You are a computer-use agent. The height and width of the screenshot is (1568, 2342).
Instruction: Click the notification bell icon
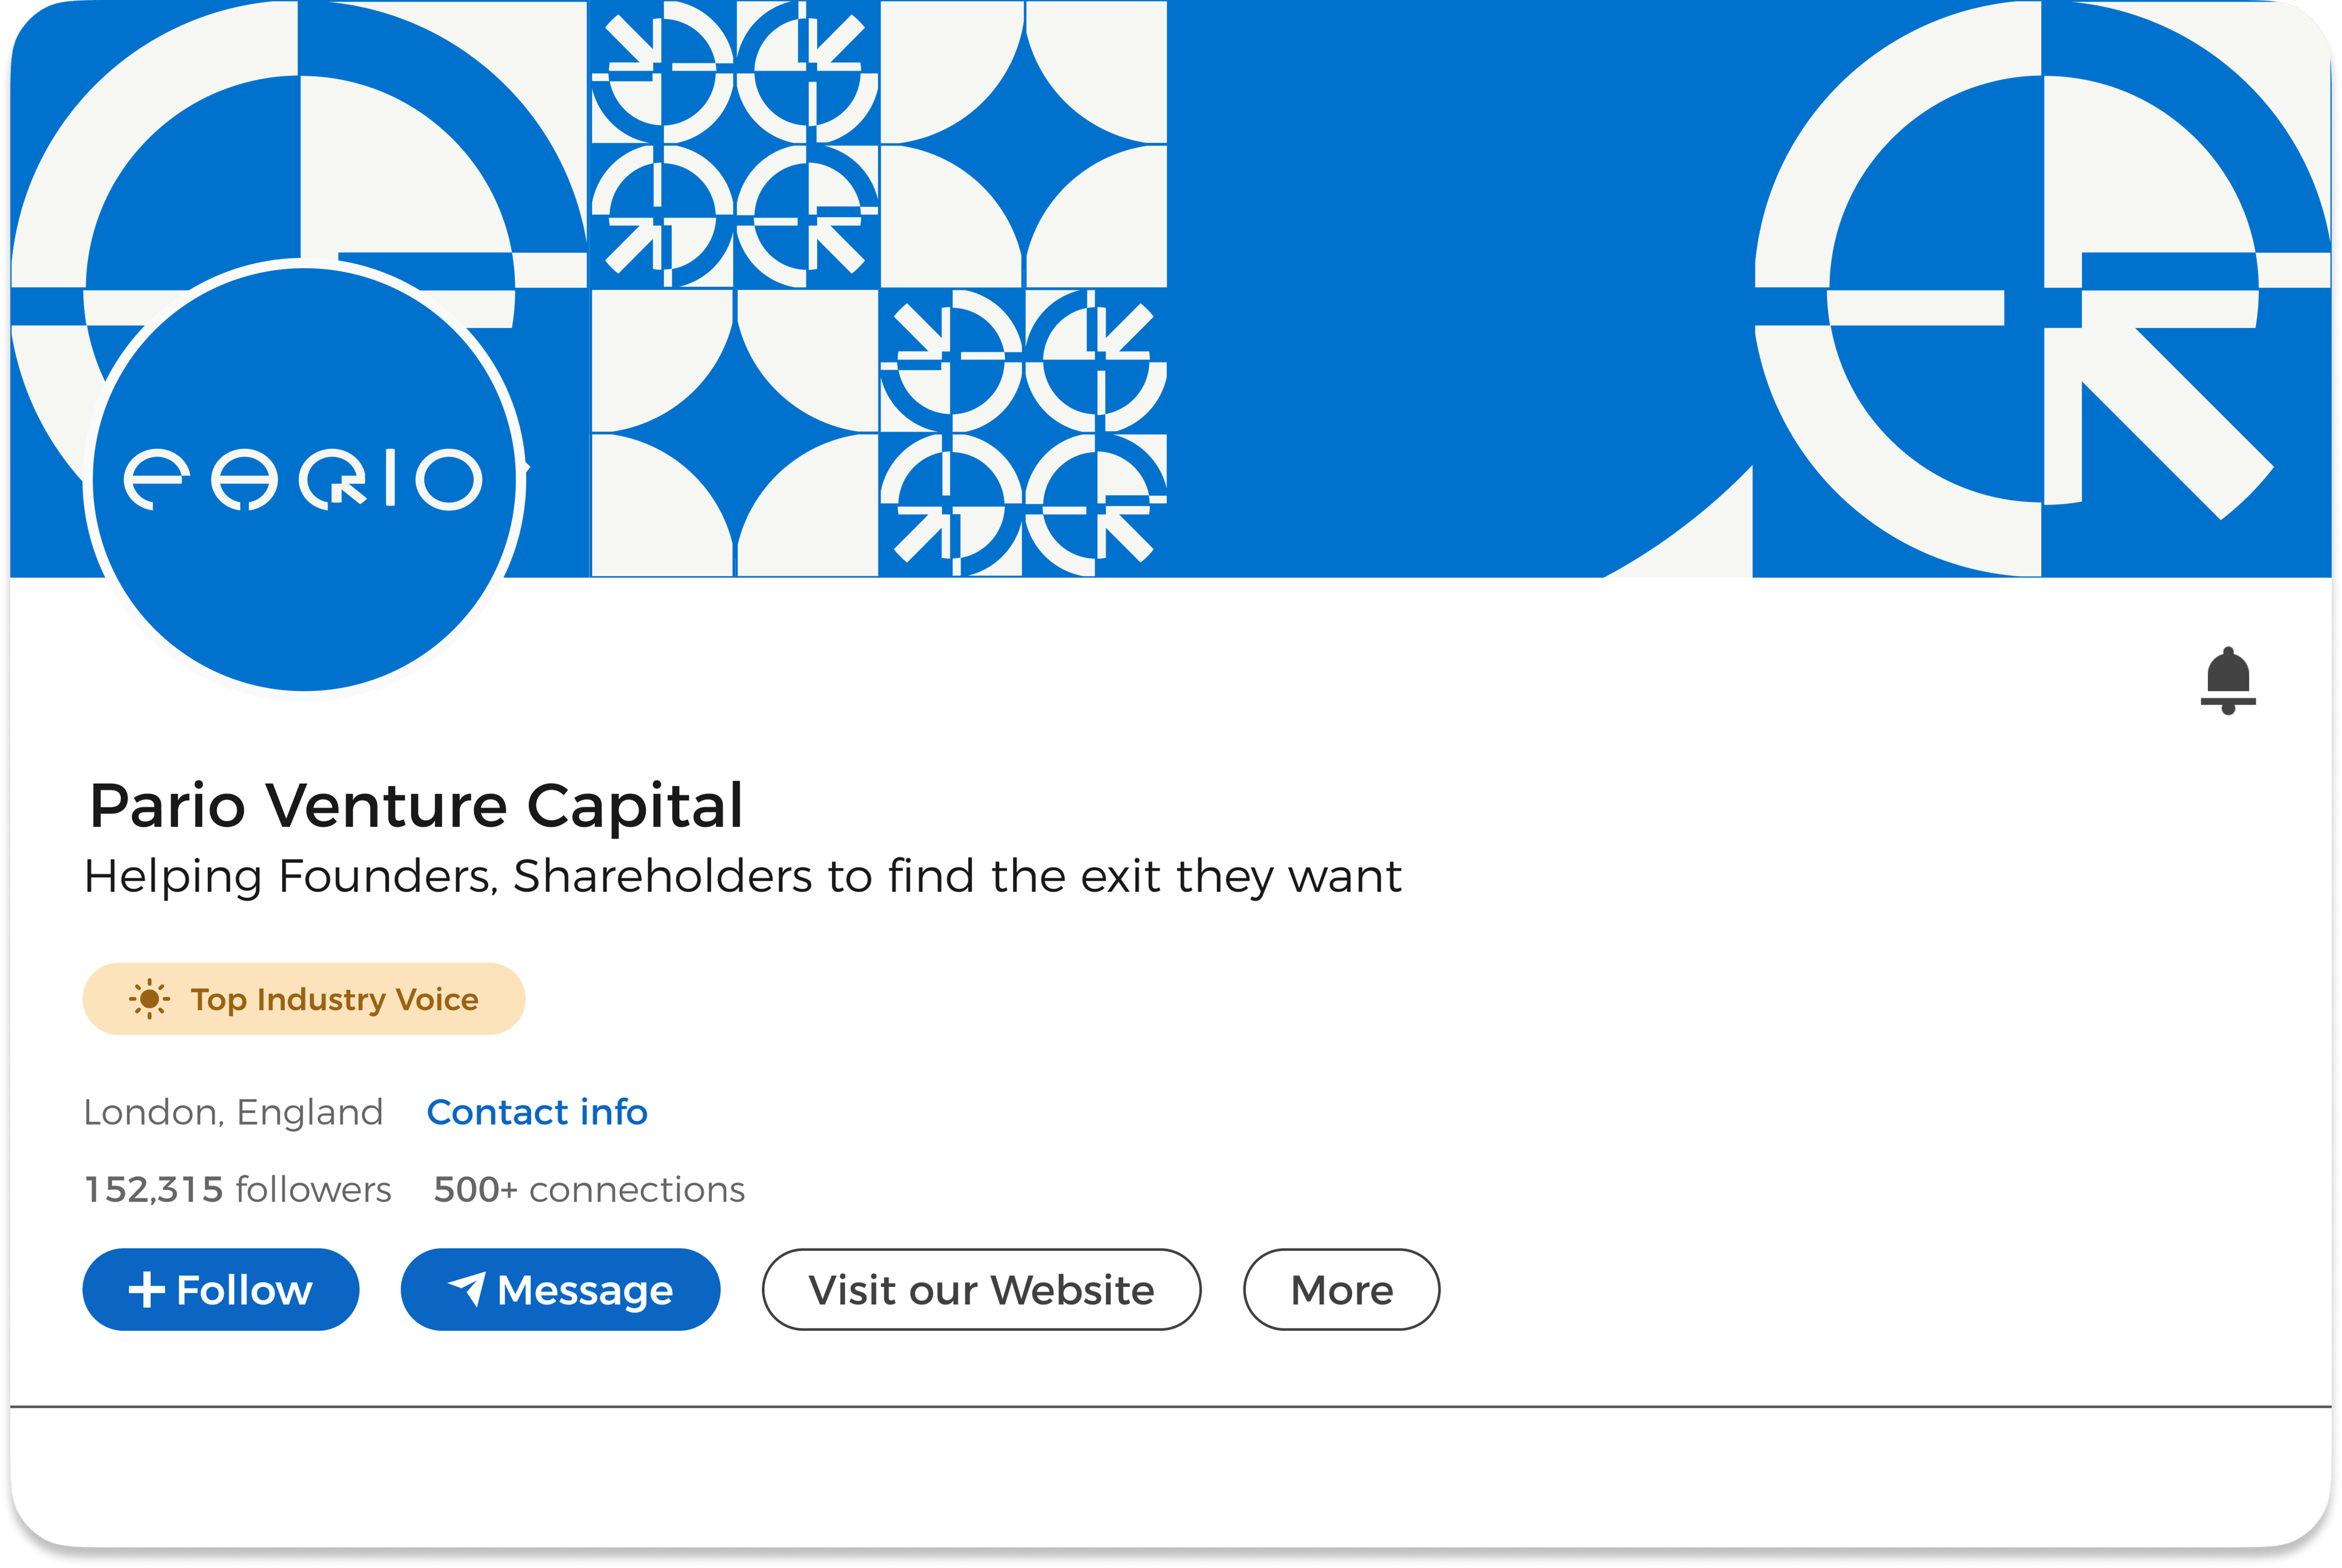tap(2227, 680)
